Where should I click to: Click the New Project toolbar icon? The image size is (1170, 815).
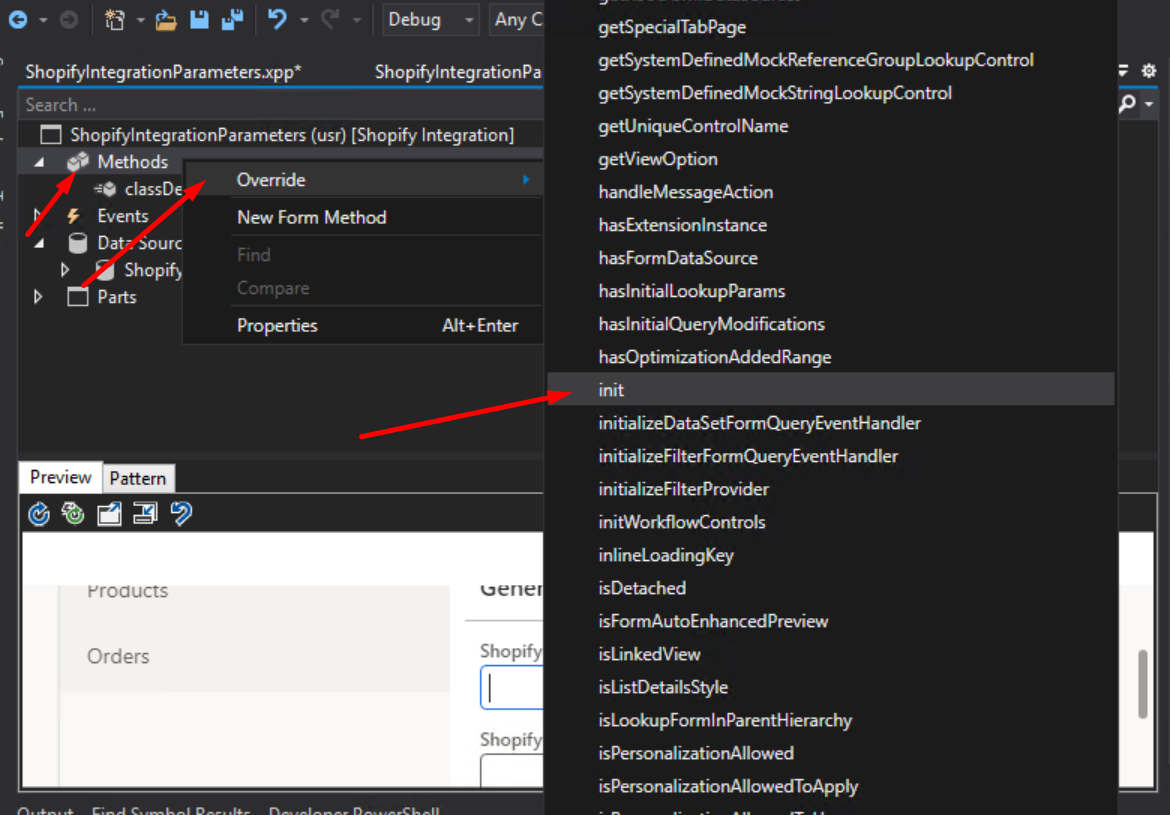pyautogui.click(x=114, y=20)
